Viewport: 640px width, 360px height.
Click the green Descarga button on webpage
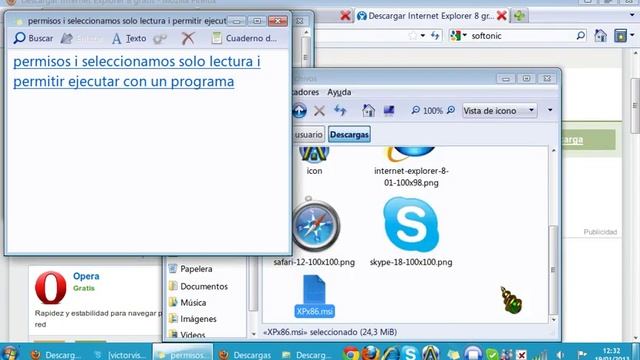pyautogui.click(x=589, y=140)
